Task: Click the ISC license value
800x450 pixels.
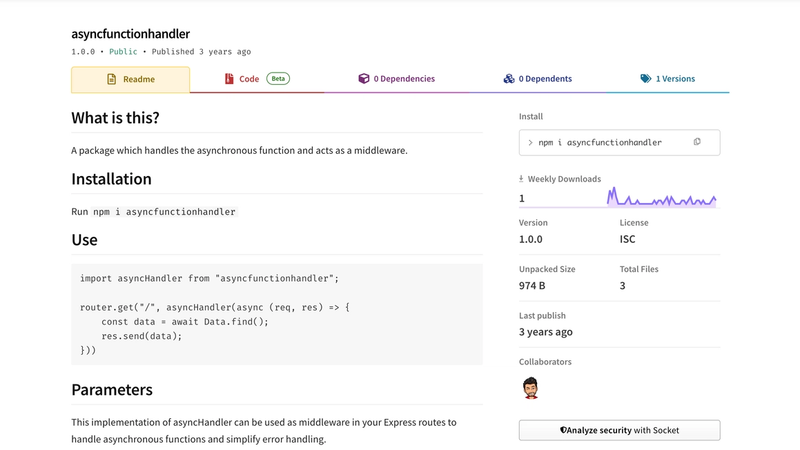Action: click(627, 239)
